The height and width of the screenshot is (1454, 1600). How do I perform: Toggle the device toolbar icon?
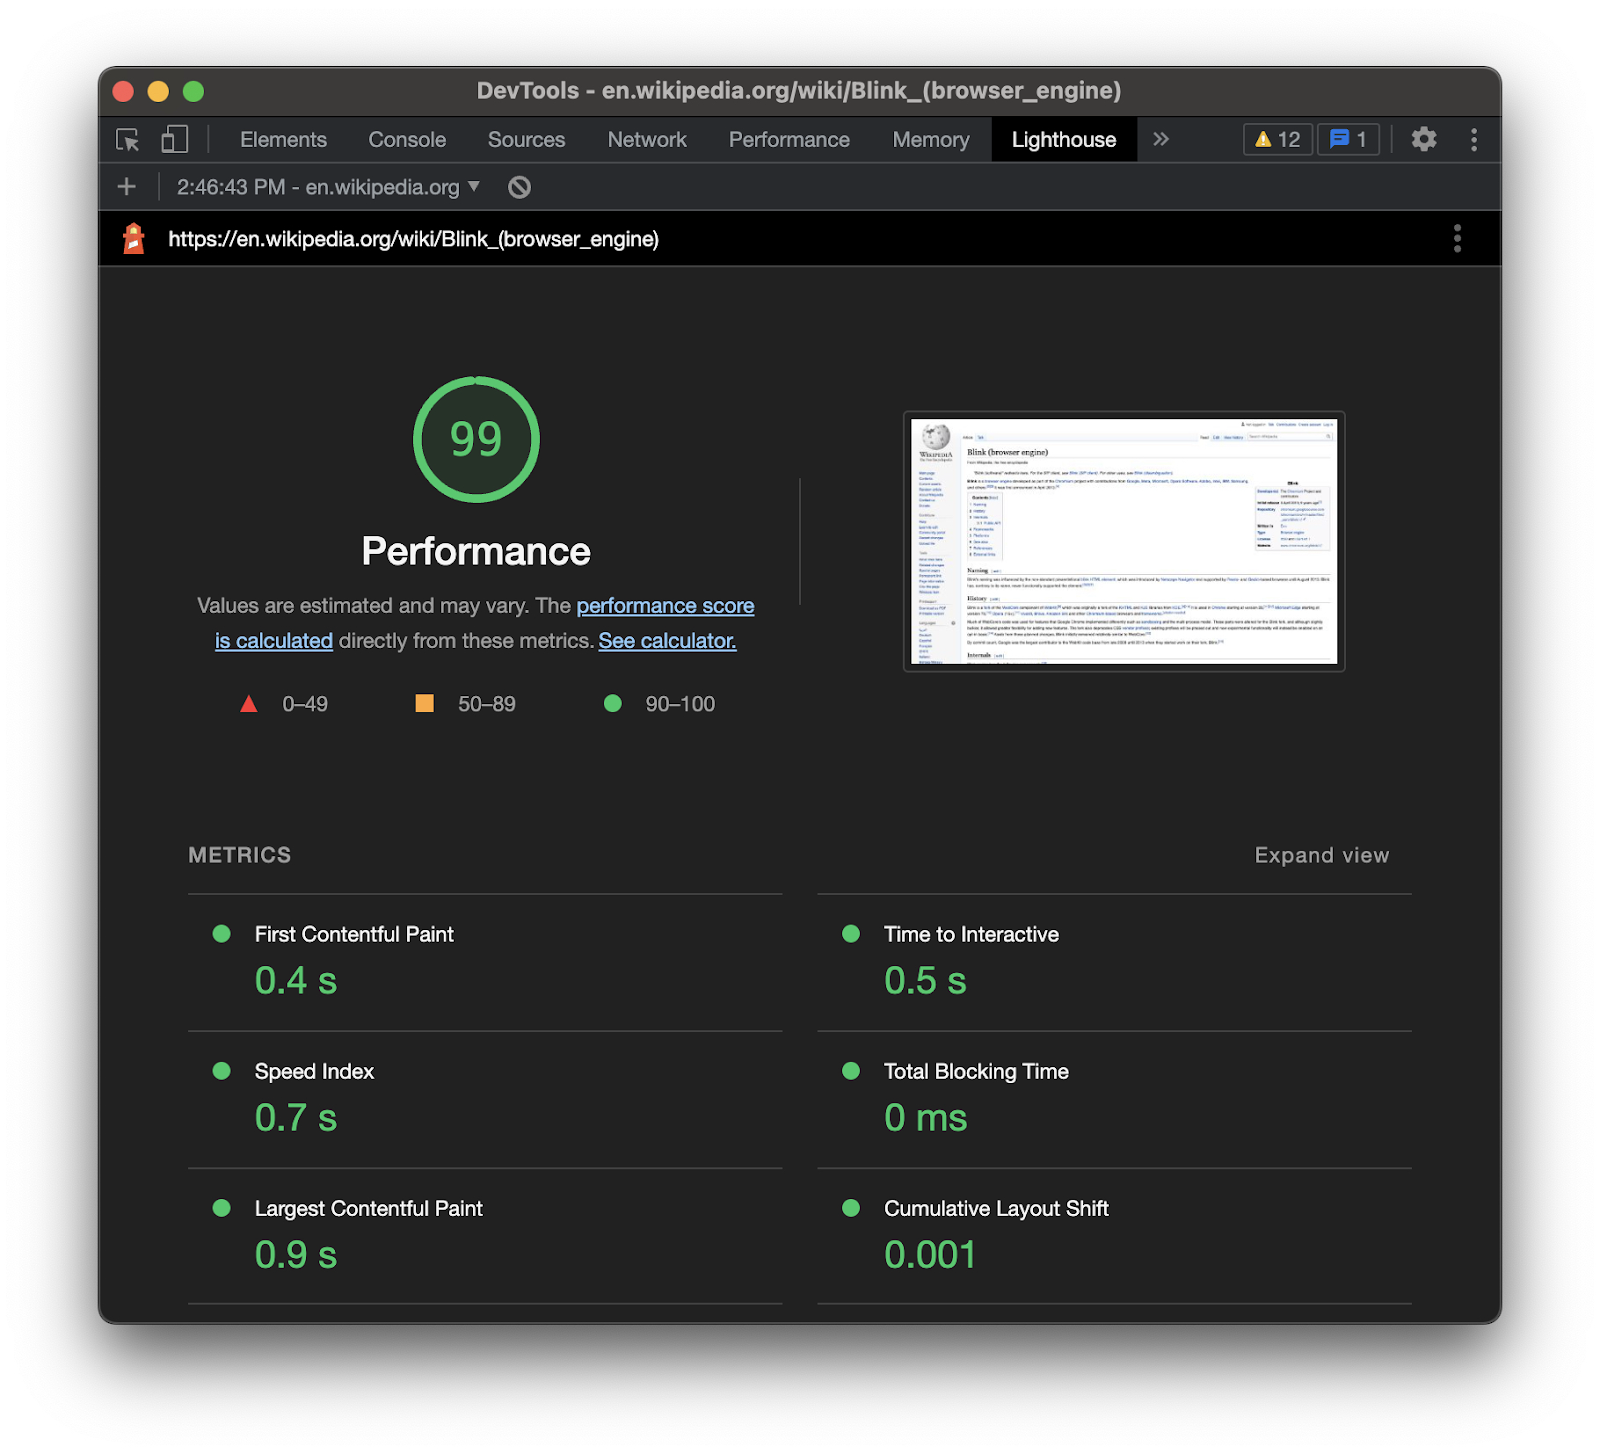175,140
